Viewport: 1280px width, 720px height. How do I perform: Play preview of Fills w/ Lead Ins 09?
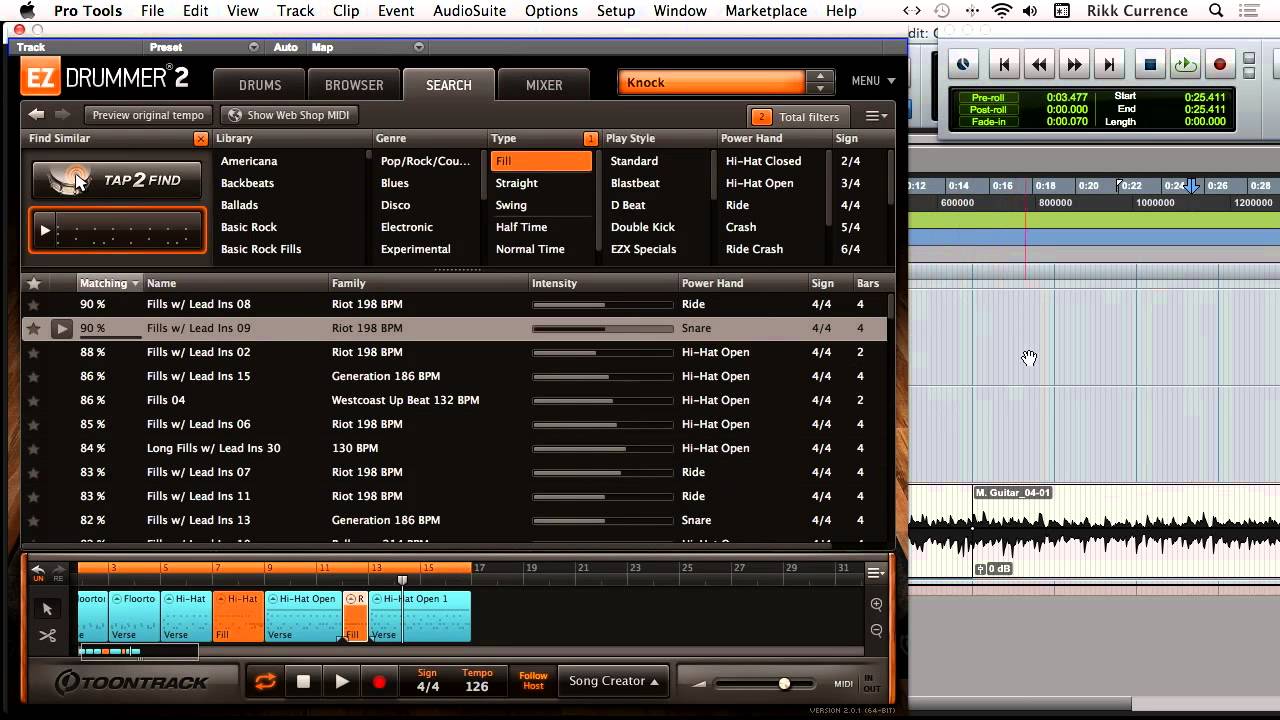pyautogui.click(x=62, y=328)
